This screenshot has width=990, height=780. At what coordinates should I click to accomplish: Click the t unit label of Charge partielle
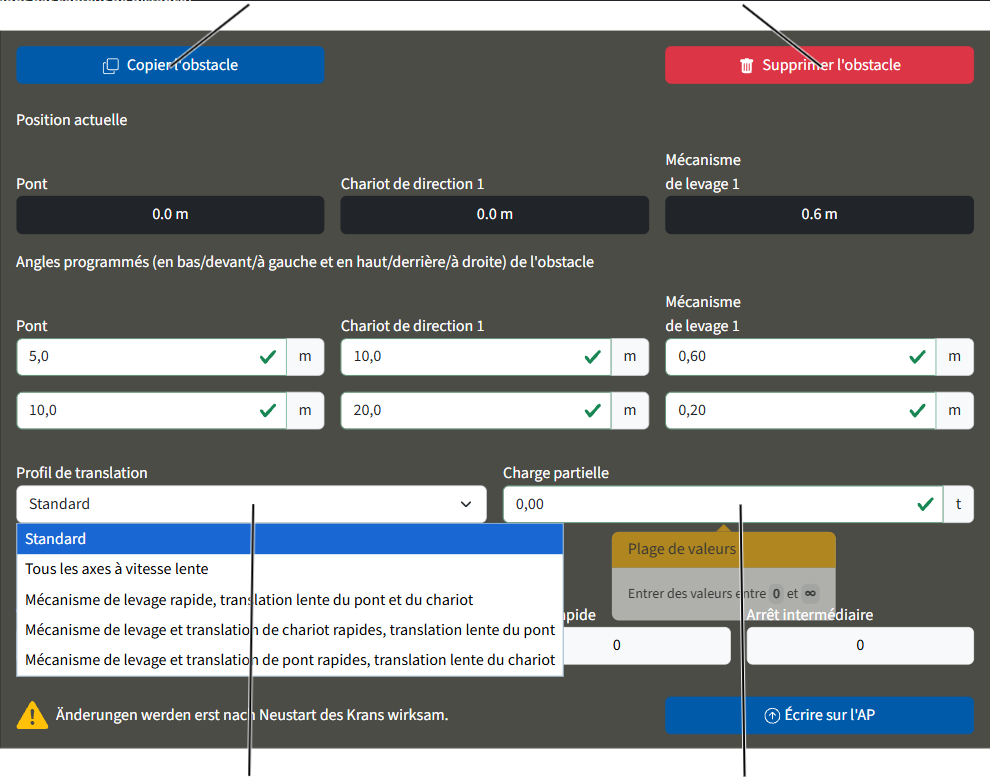[x=958, y=504]
